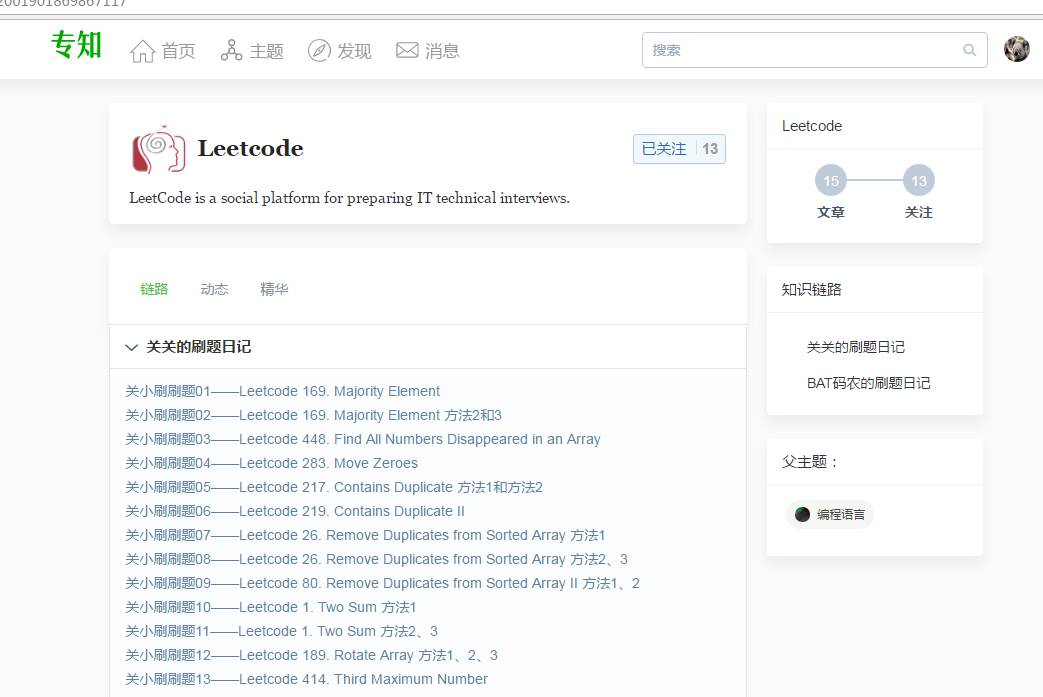The image size is (1043, 697).
Task: Collapse the 关关的刷题日记 section chevron
Action: (x=131, y=347)
